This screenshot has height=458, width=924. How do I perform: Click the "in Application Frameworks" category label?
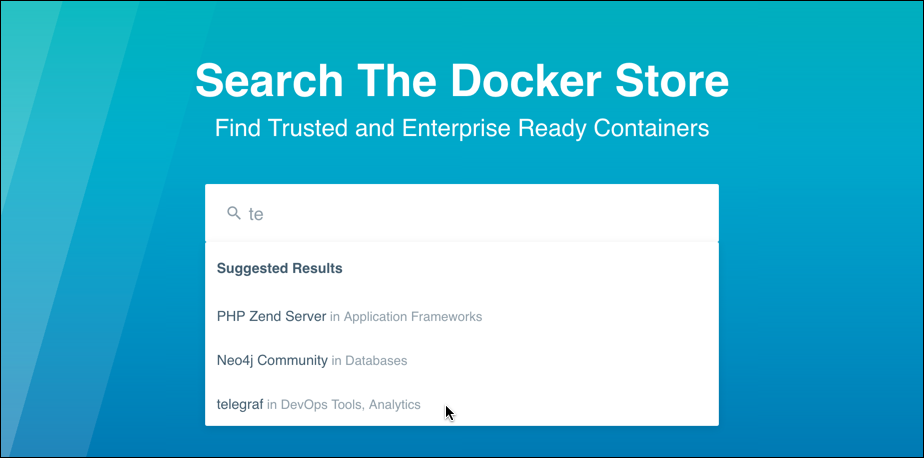click(x=406, y=317)
